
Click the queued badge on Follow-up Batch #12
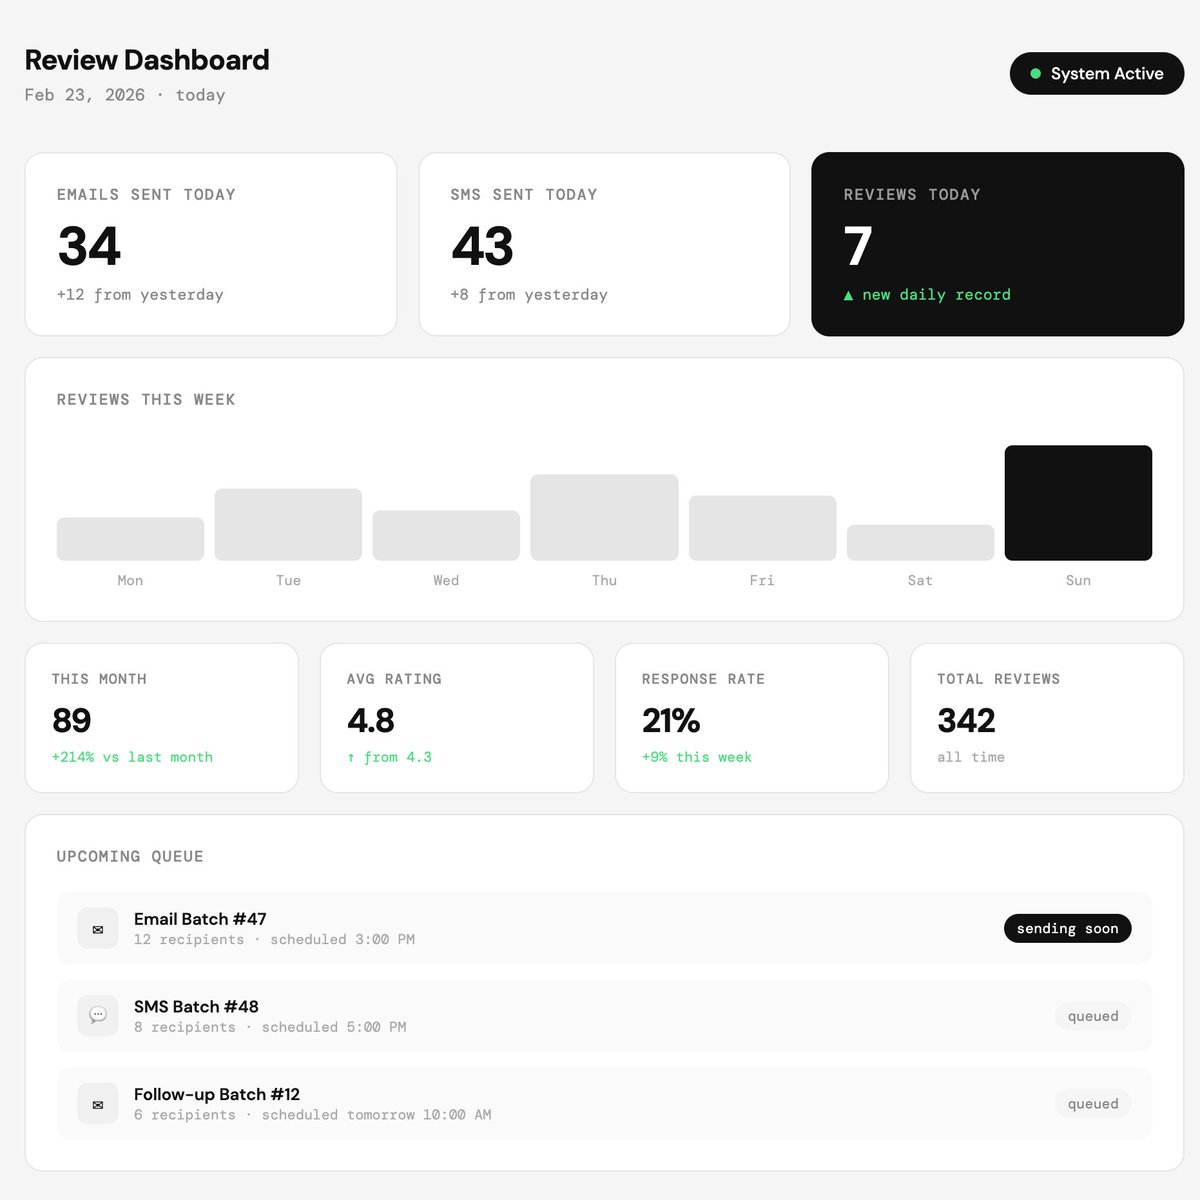click(1093, 1104)
